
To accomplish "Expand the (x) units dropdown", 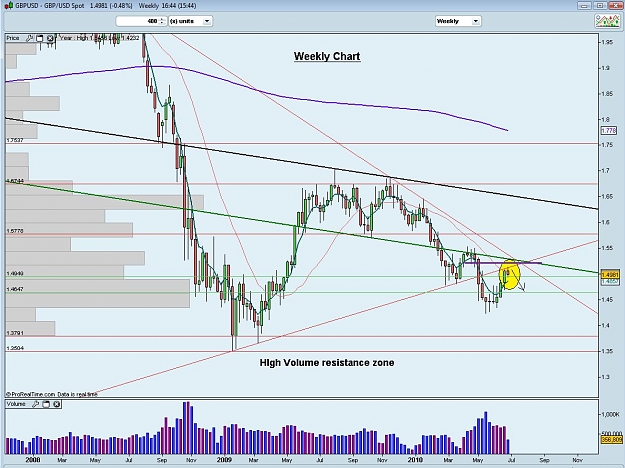I will (x=207, y=21).
